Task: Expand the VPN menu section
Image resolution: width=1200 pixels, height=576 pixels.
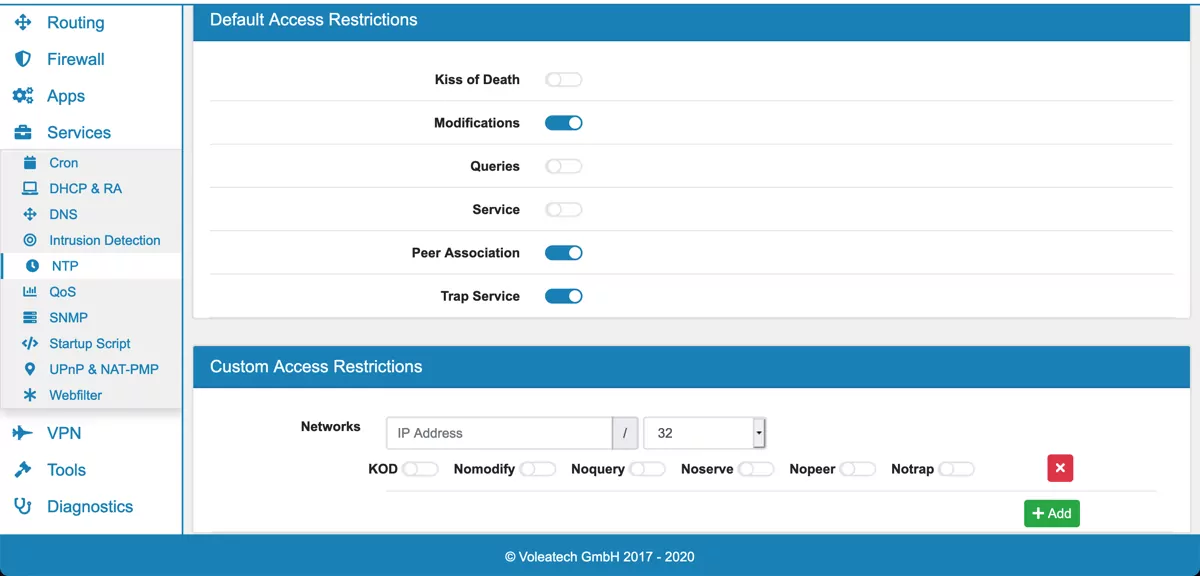Action: (63, 433)
